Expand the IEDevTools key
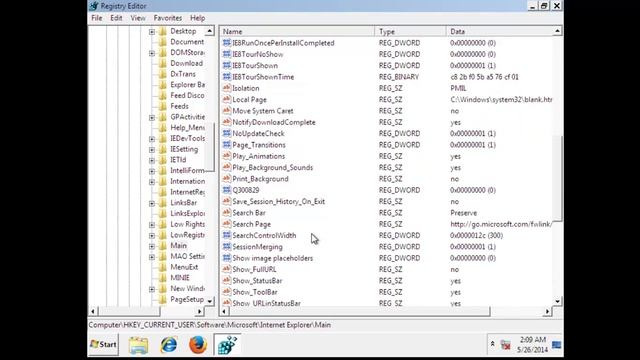Viewport: 640px width, 360px height. [152, 139]
